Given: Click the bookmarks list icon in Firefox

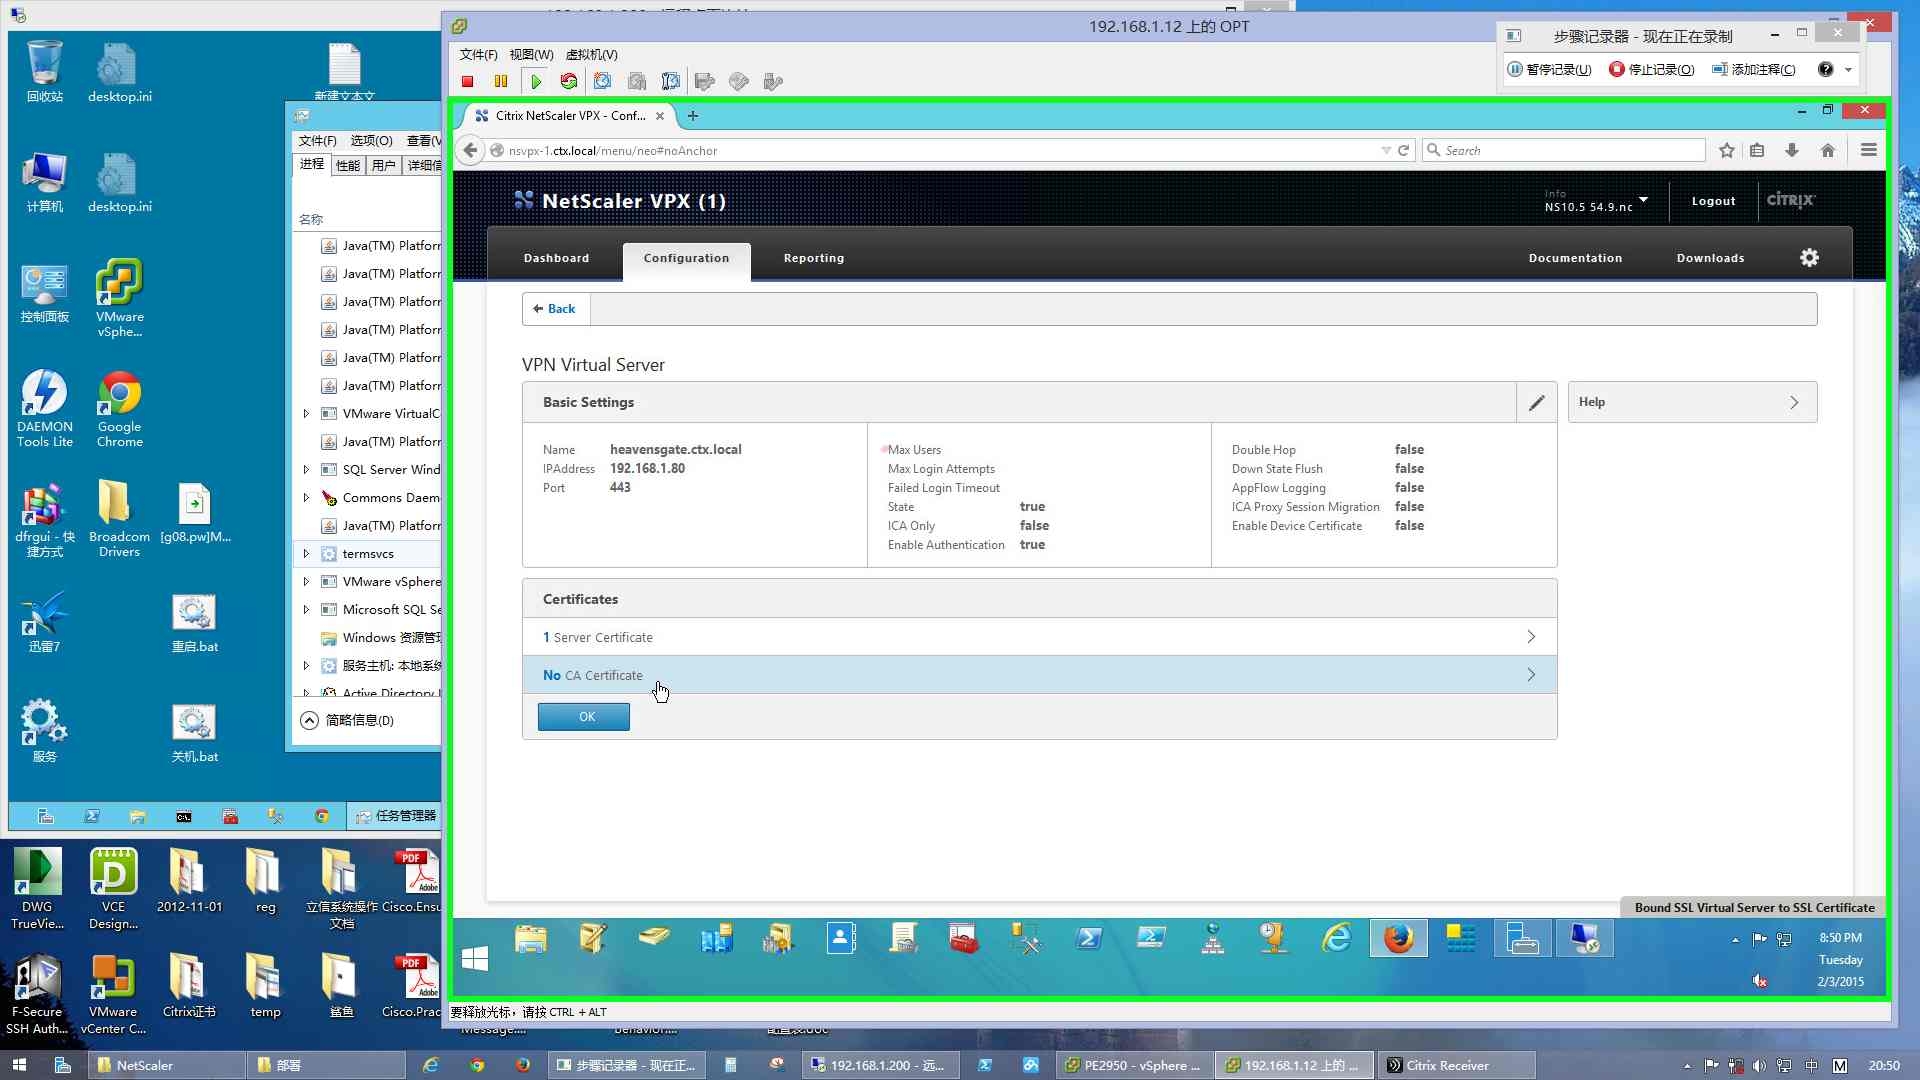Looking at the screenshot, I should point(1757,151).
